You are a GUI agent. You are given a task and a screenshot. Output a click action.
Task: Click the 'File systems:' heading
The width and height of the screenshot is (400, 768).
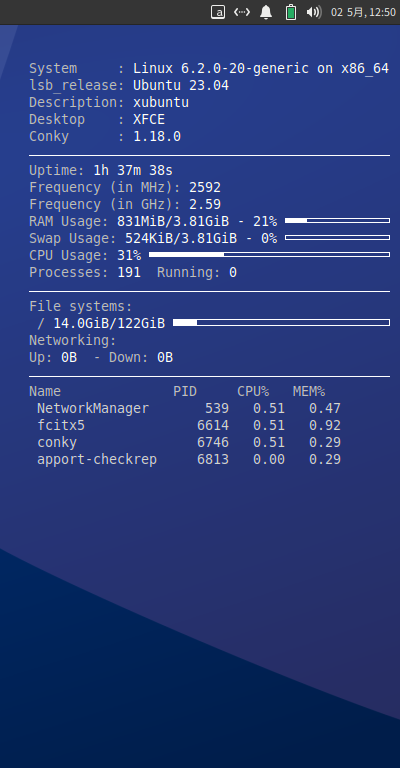tap(81, 307)
